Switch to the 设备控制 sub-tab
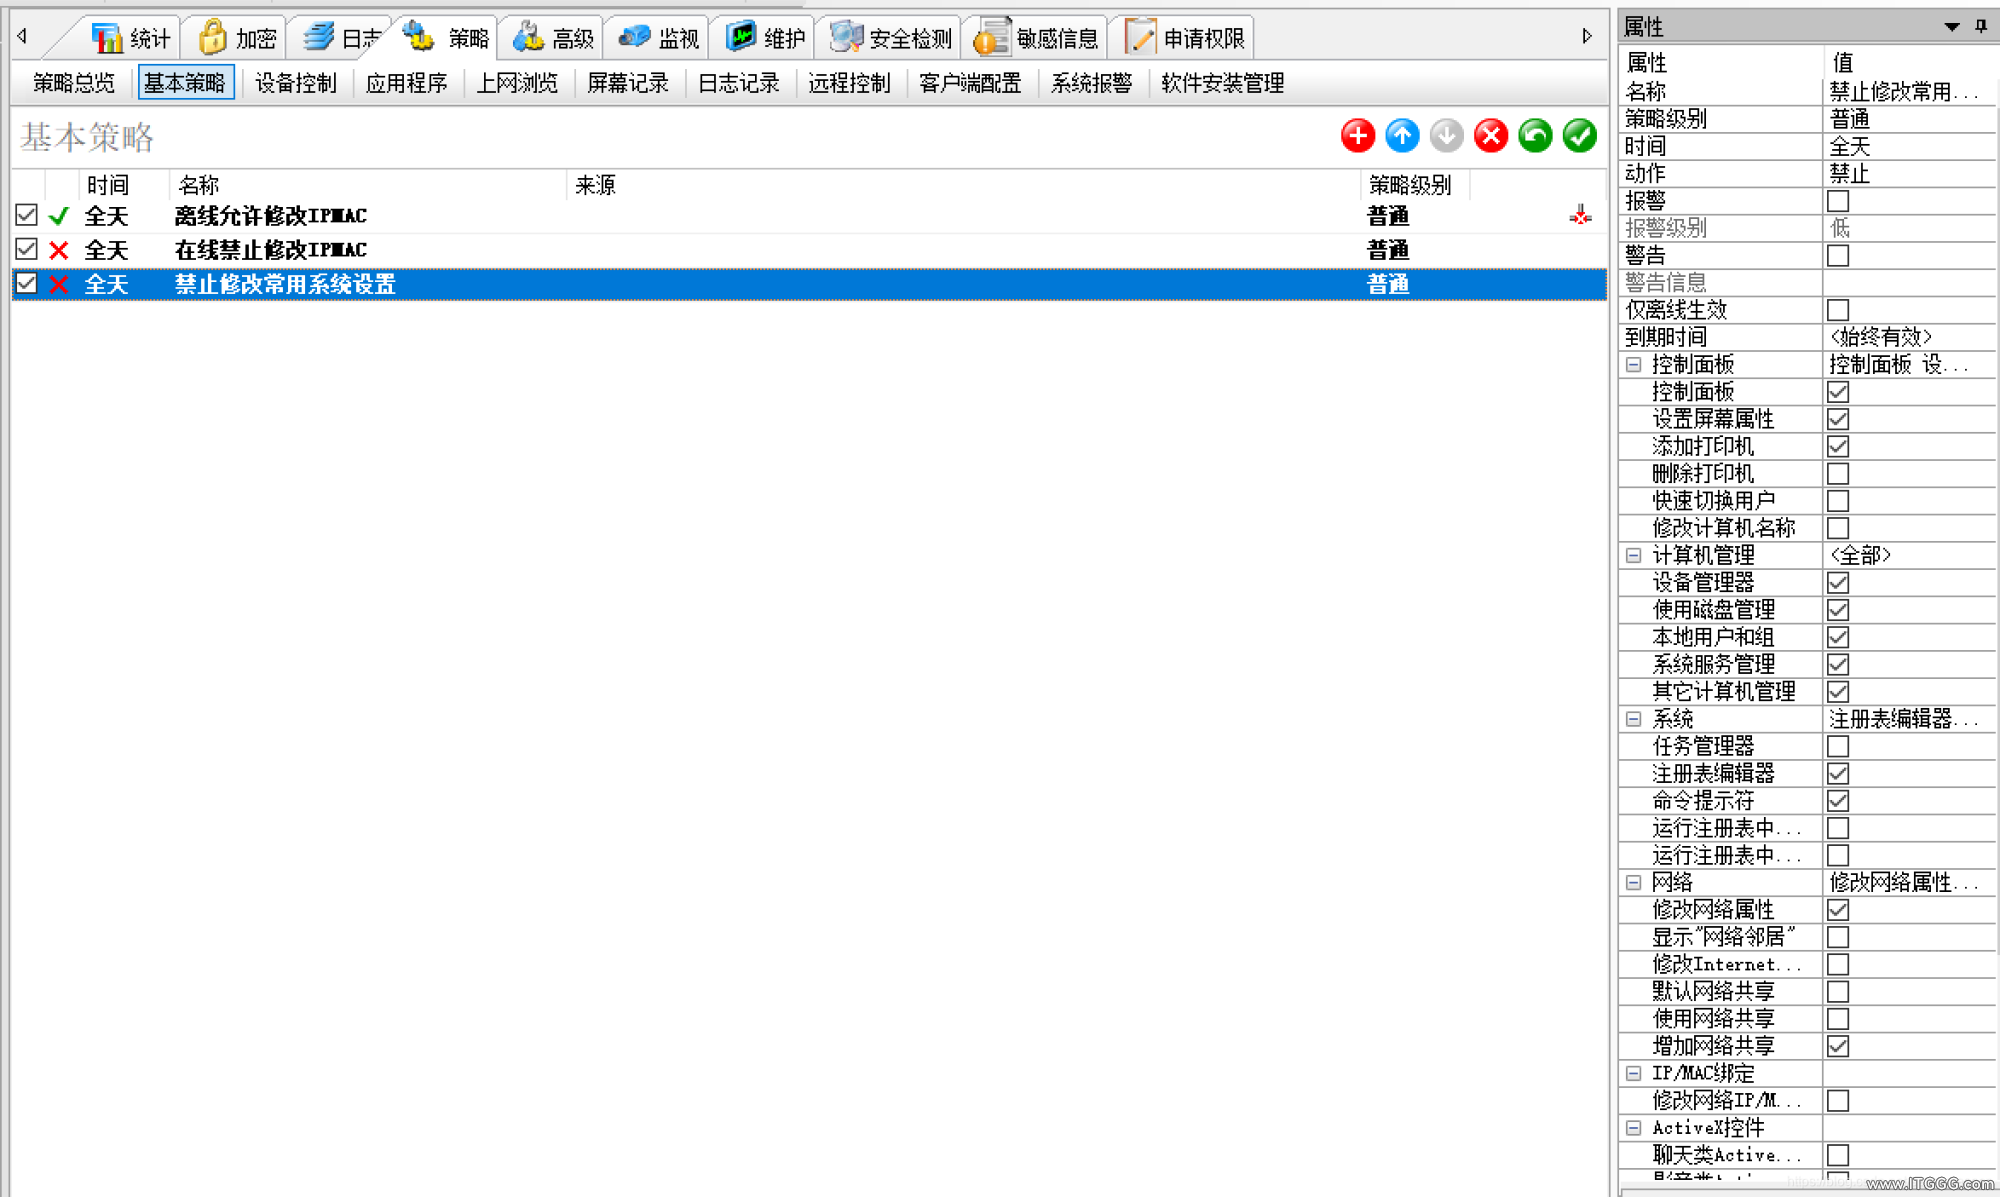Image resolution: width=2000 pixels, height=1197 pixels. 295,83
